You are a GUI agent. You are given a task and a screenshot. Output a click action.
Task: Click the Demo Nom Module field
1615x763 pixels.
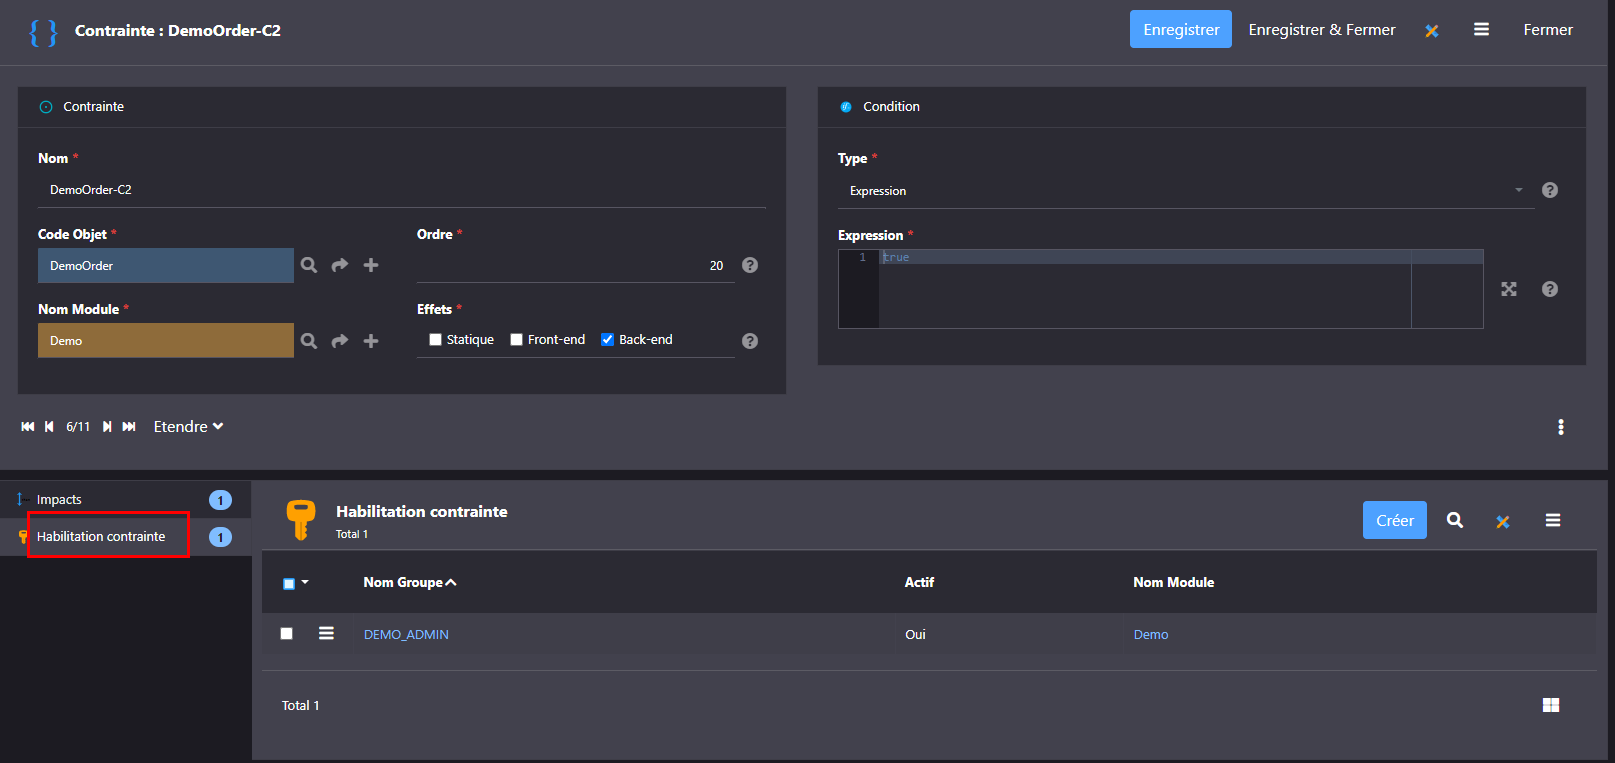166,340
